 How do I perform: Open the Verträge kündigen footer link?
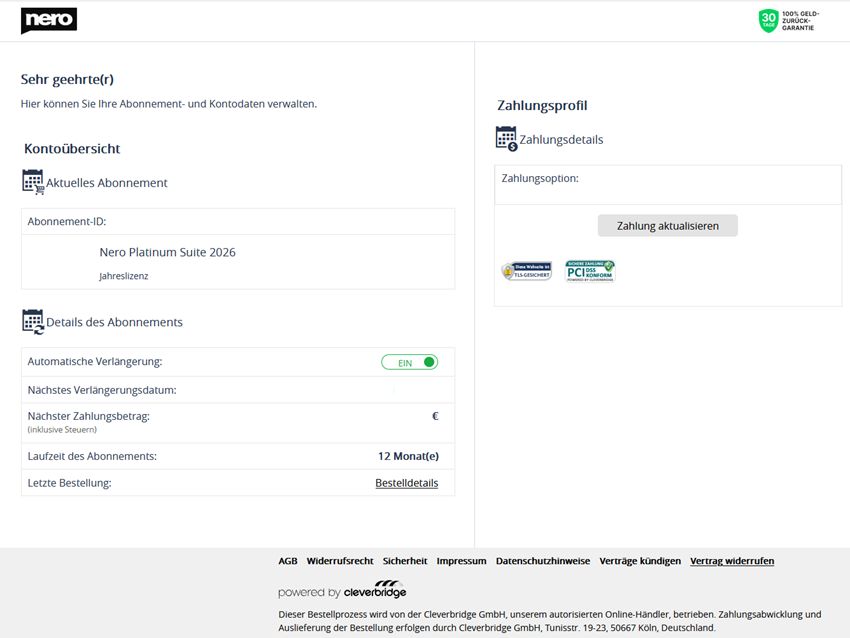(x=640, y=561)
